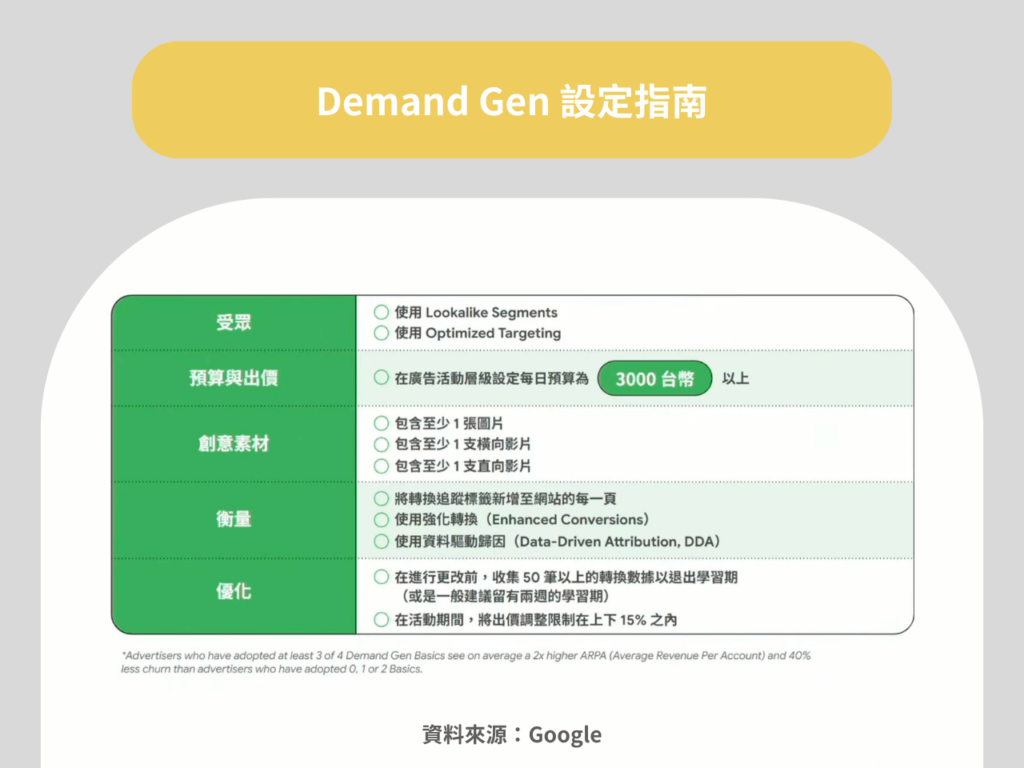Check the Optimized Targeting circle
This screenshot has width=1024, height=768.
[x=381, y=333]
